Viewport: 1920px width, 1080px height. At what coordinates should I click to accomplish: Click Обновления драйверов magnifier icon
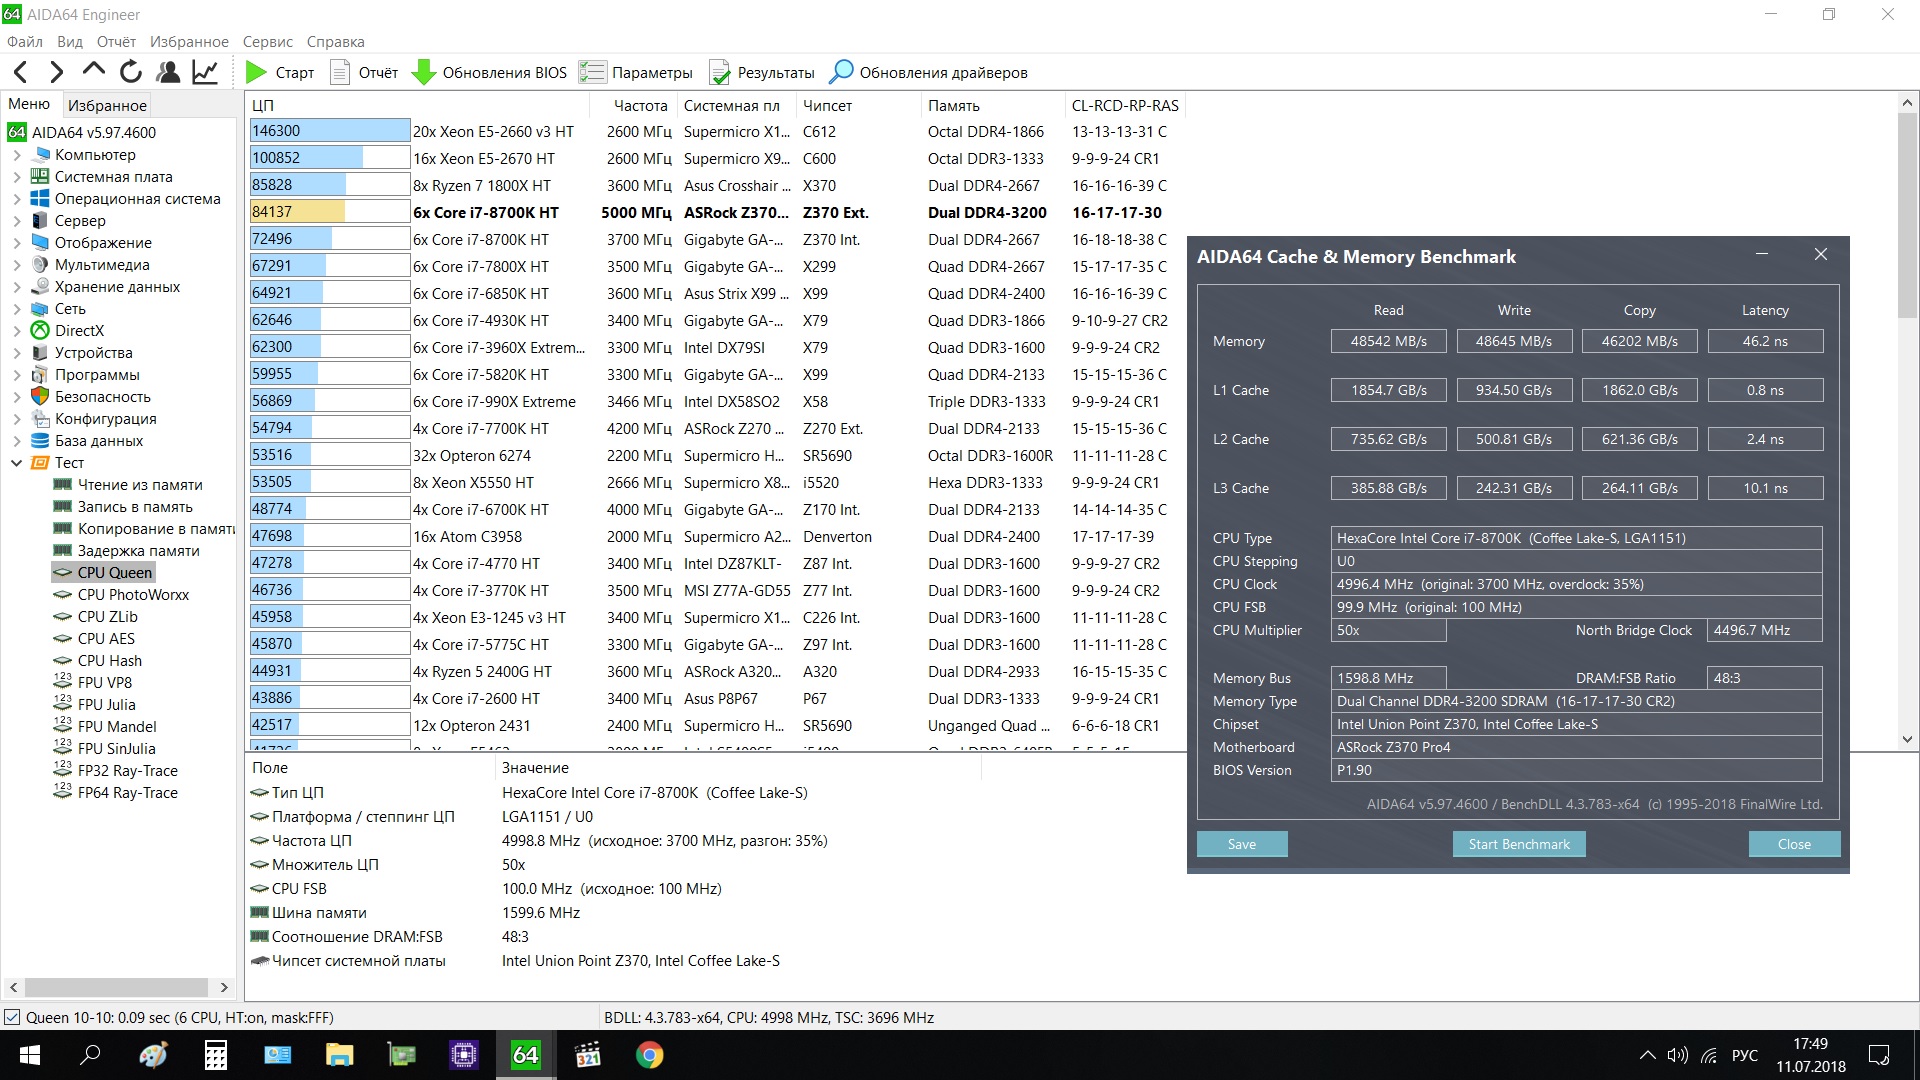click(842, 72)
